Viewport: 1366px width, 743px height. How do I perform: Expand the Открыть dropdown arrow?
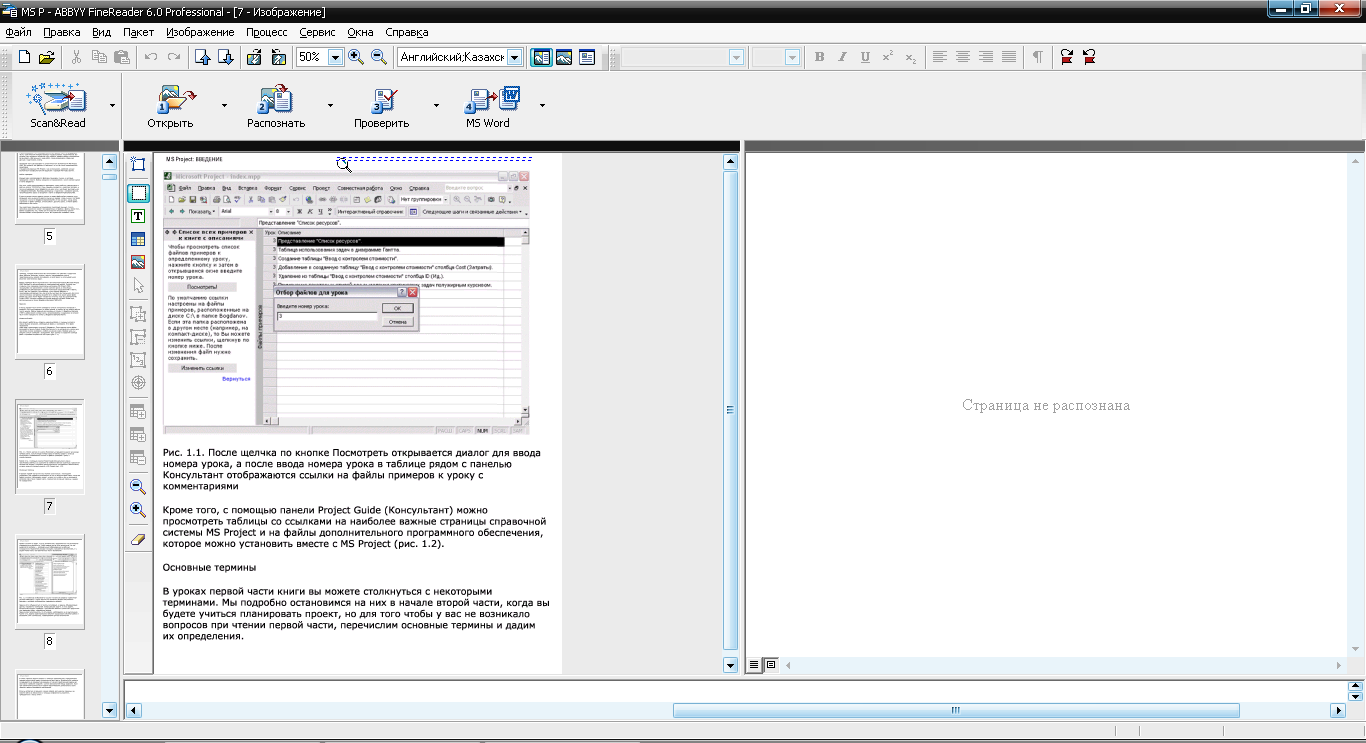coord(224,105)
